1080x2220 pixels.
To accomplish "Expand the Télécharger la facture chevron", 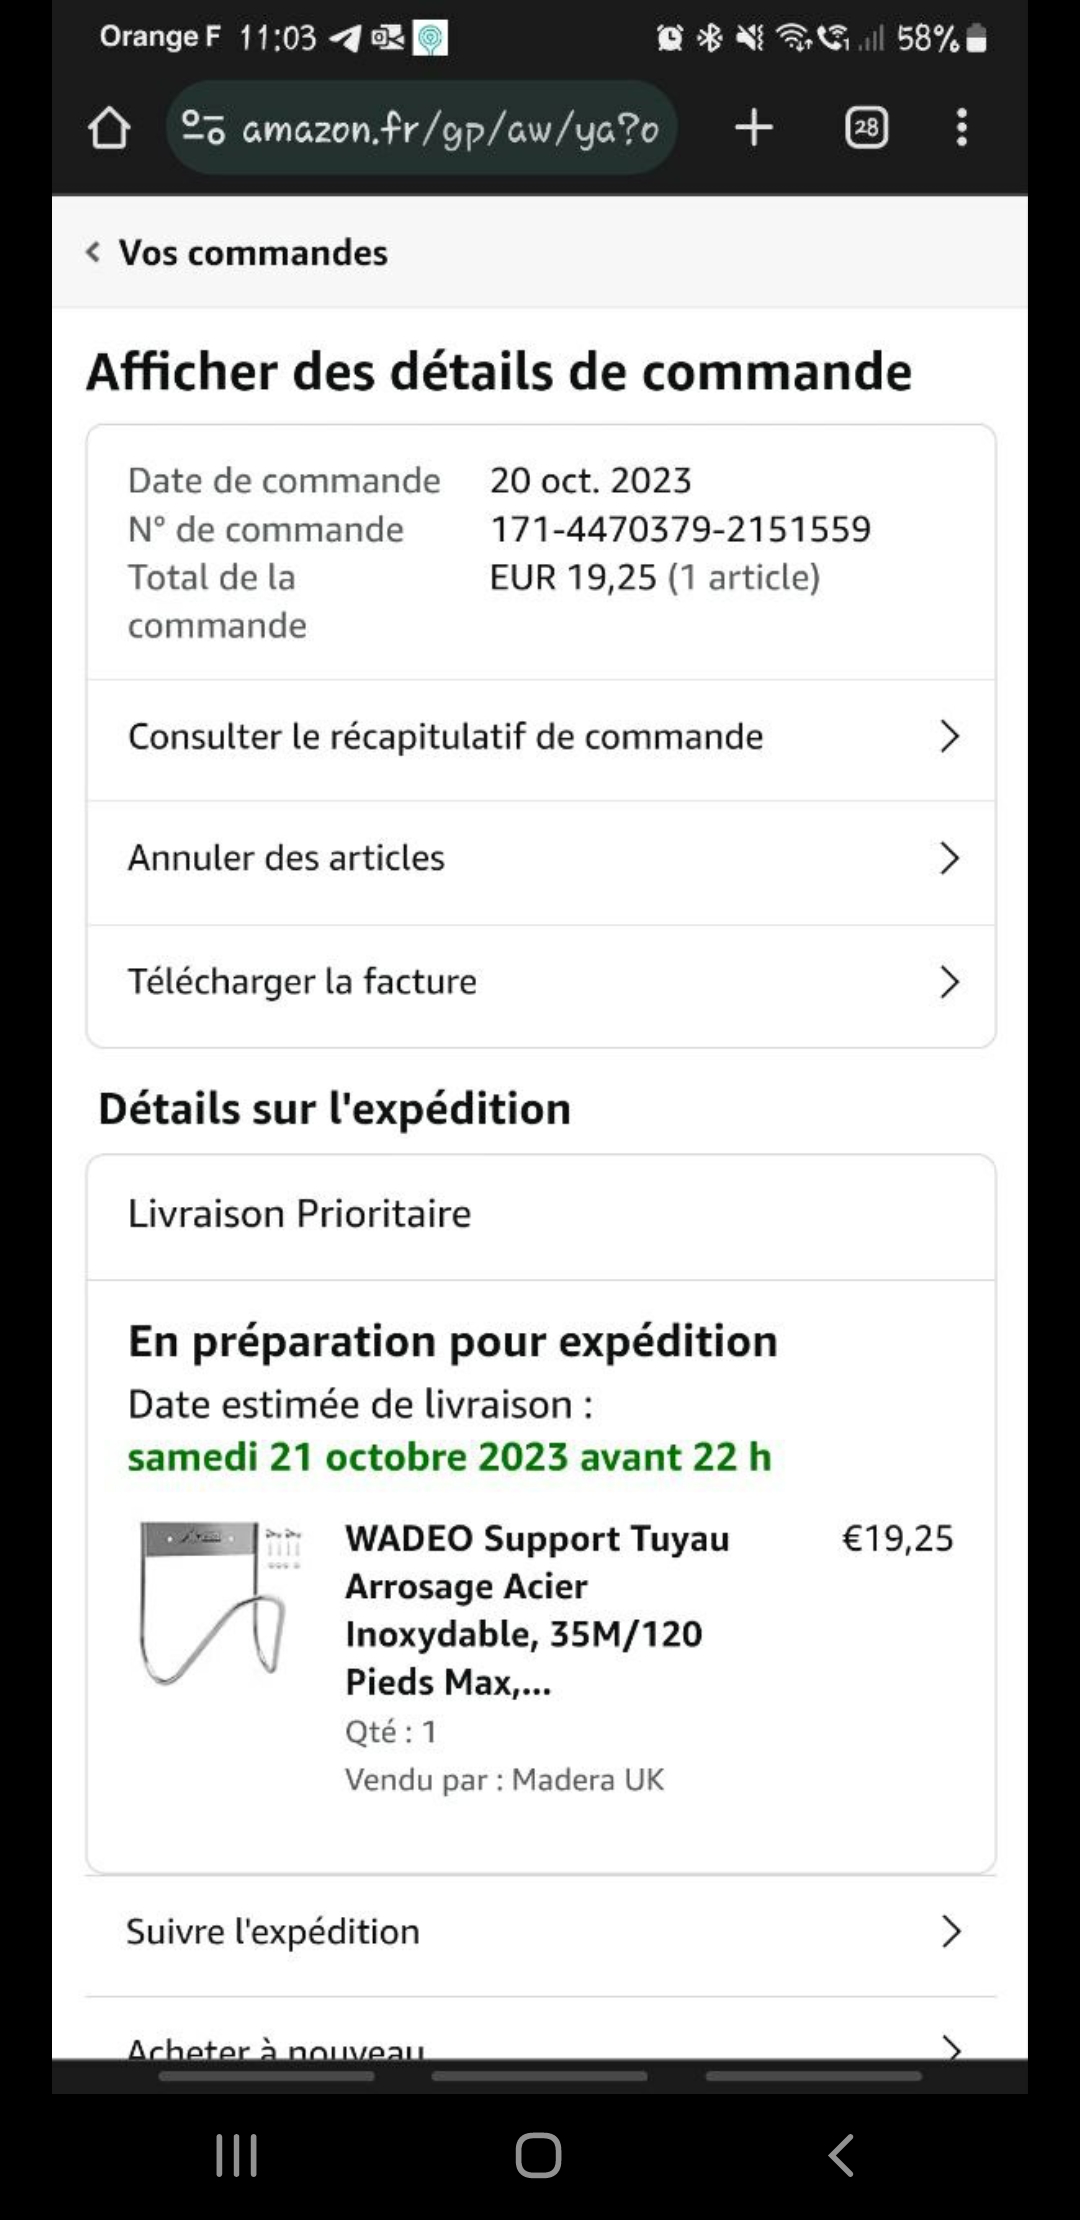I will 949,982.
